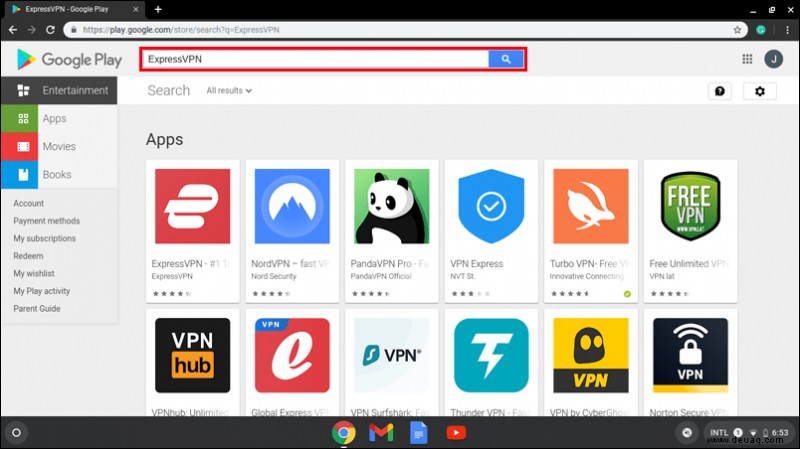This screenshot has height=449, width=800.
Task: Open the VPN by CyberGhost icon
Action: tap(591, 355)
